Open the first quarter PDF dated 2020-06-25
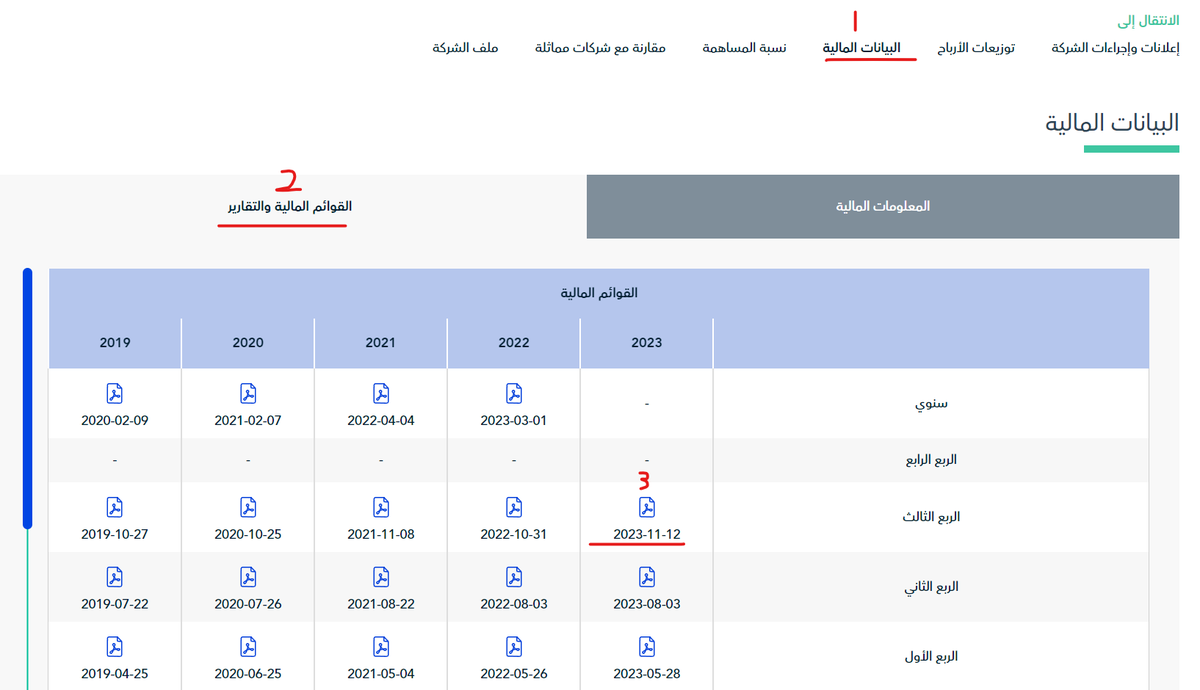The height and width of the screenshot is (690, 1200). tap(248, 647)
